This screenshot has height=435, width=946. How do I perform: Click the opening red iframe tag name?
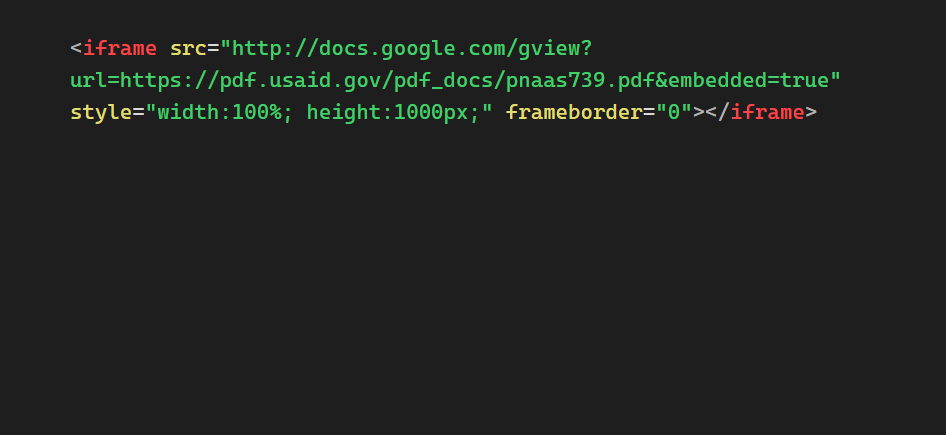[x=119, y=48]
